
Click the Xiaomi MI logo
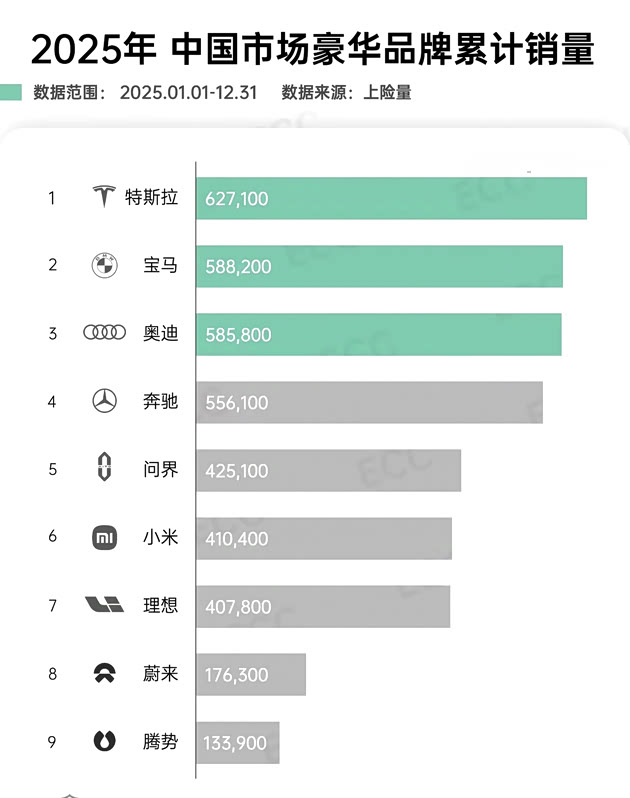(x=104, y=537)
